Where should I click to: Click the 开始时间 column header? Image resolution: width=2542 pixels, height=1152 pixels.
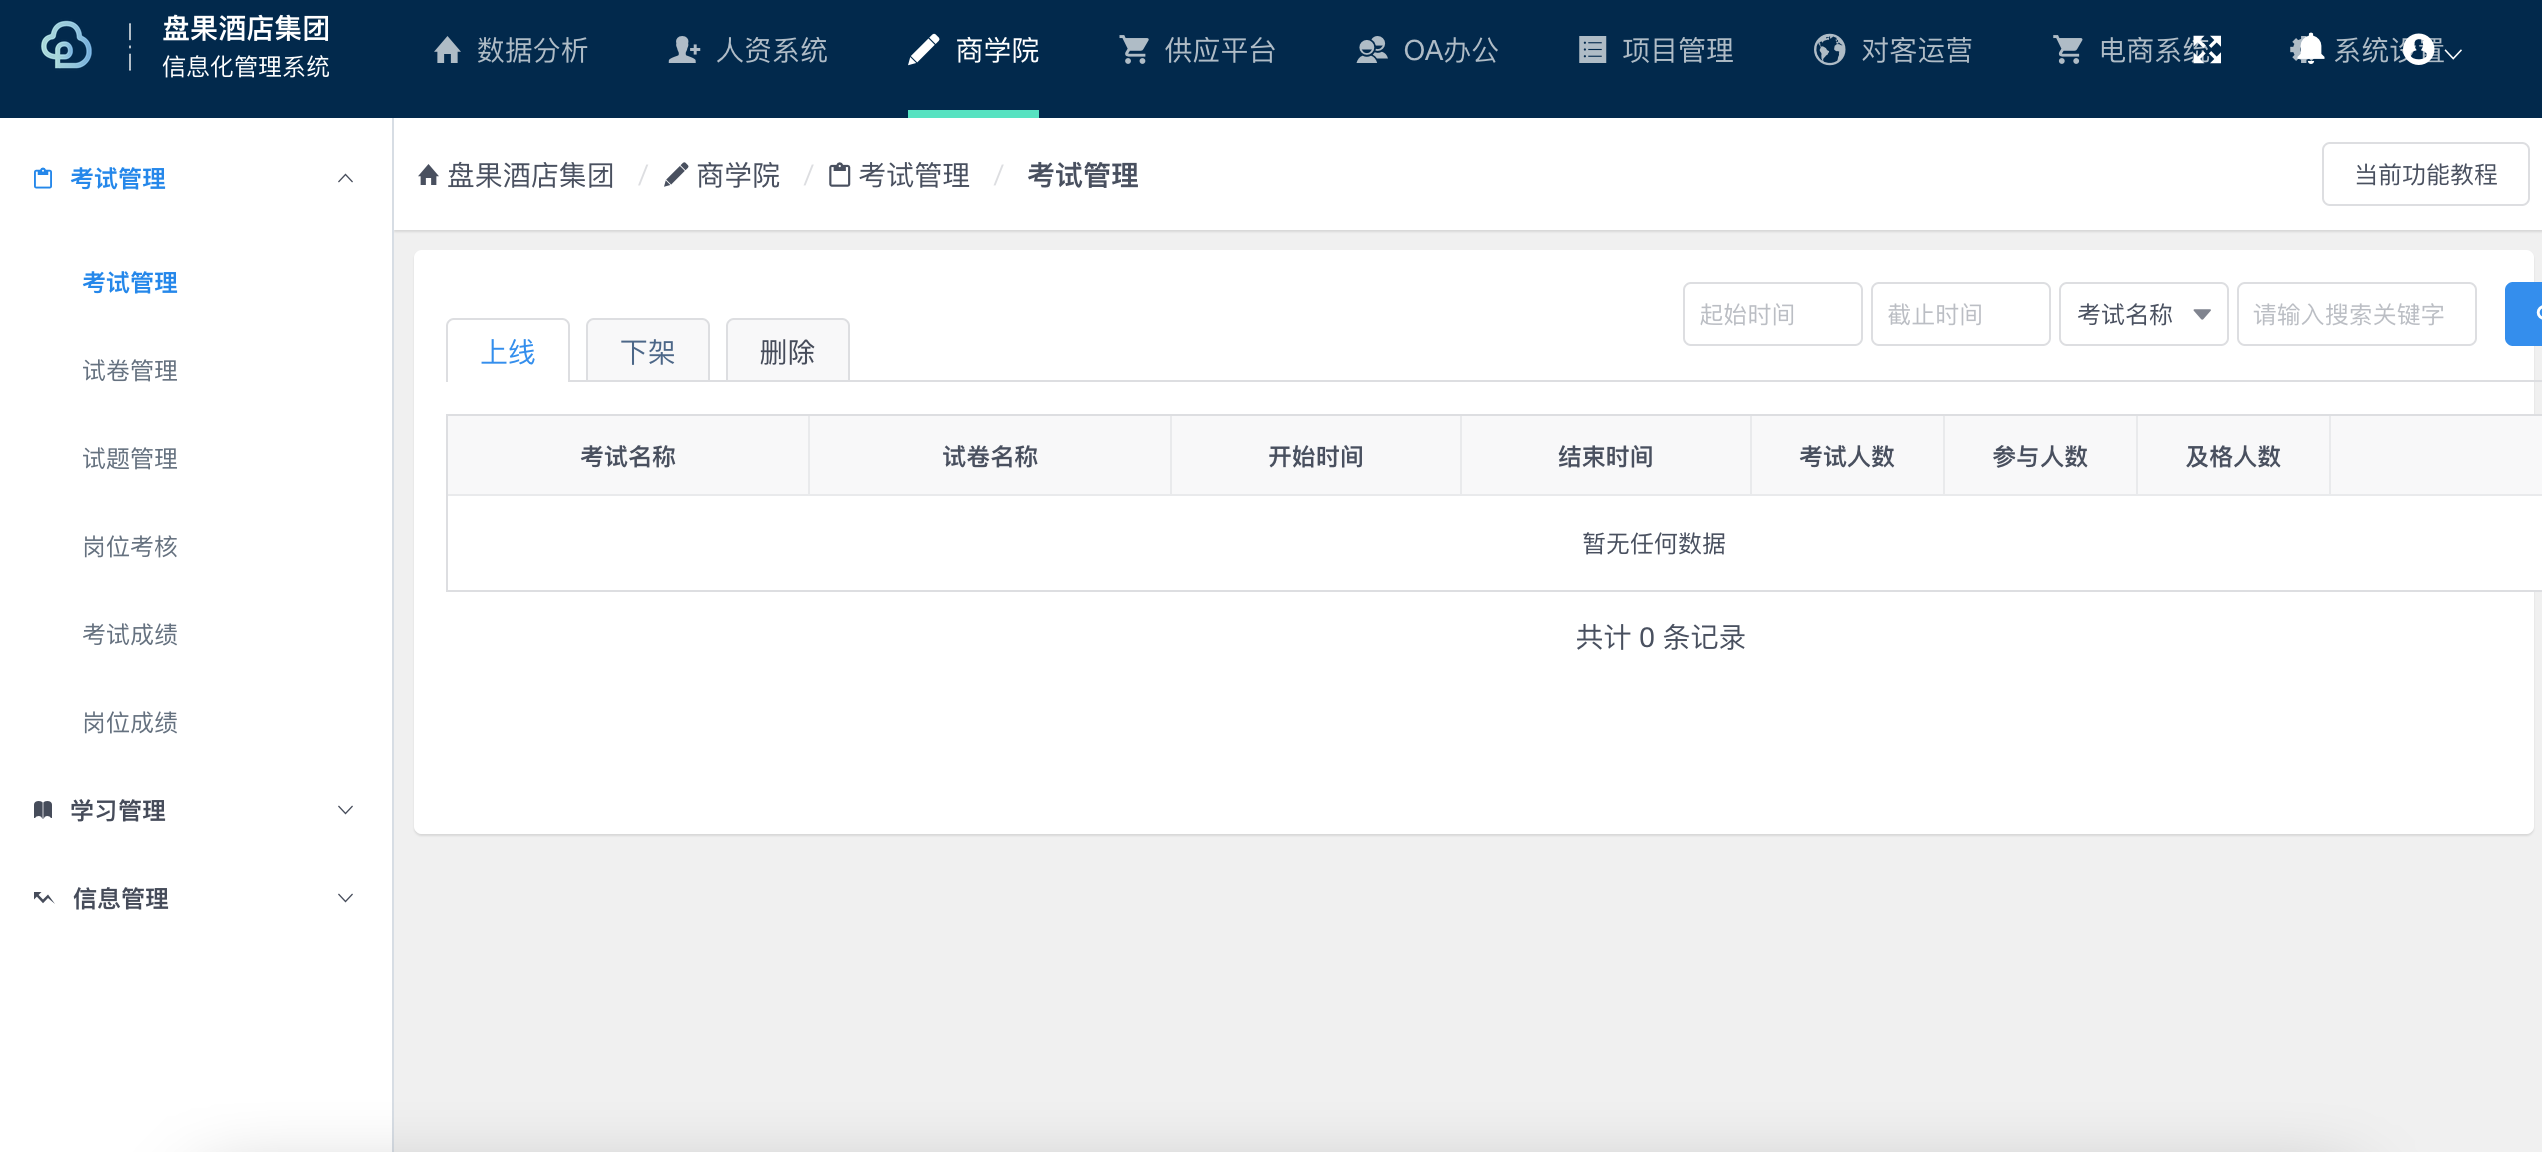[x=1315, y=457]
